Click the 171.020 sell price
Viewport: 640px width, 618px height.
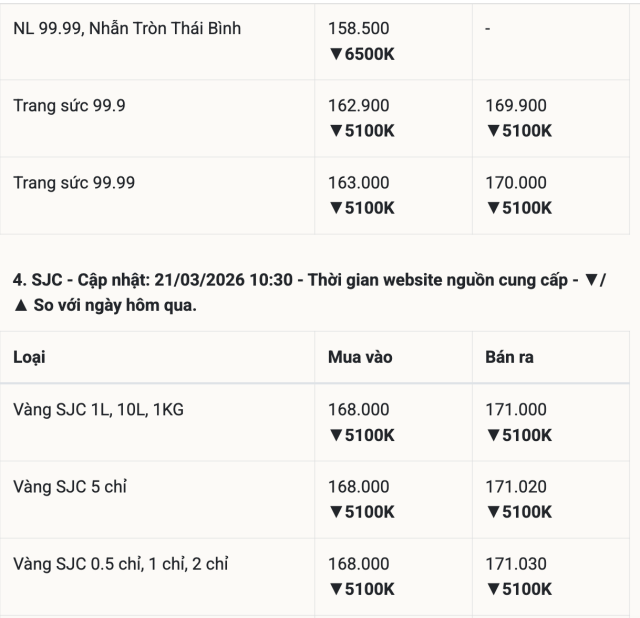pos(516,487)
